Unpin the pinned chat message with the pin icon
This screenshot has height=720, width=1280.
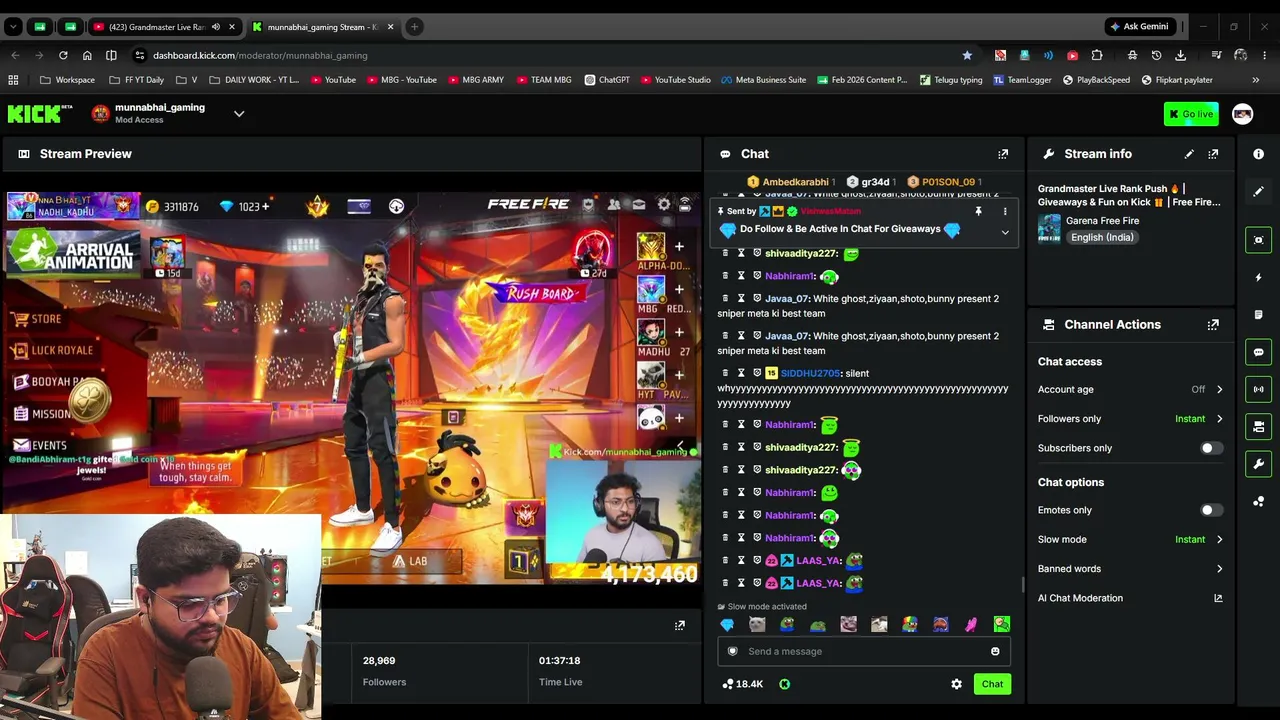point(978,212)
